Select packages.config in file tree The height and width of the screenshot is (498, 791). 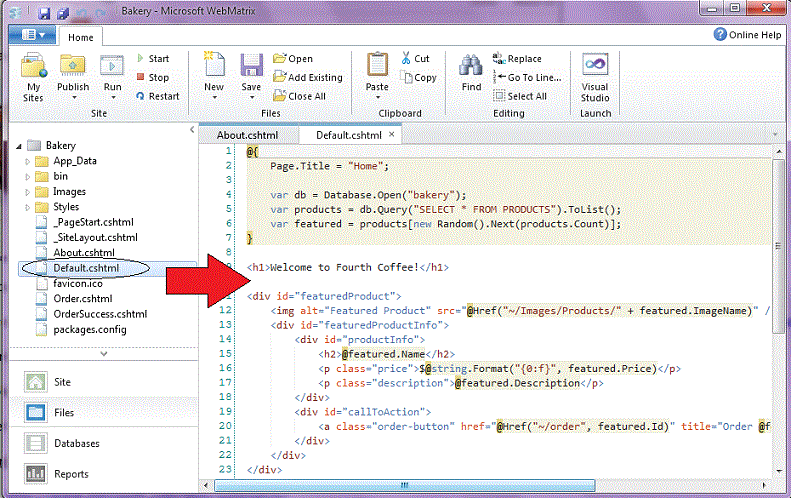tap(90, 329)
